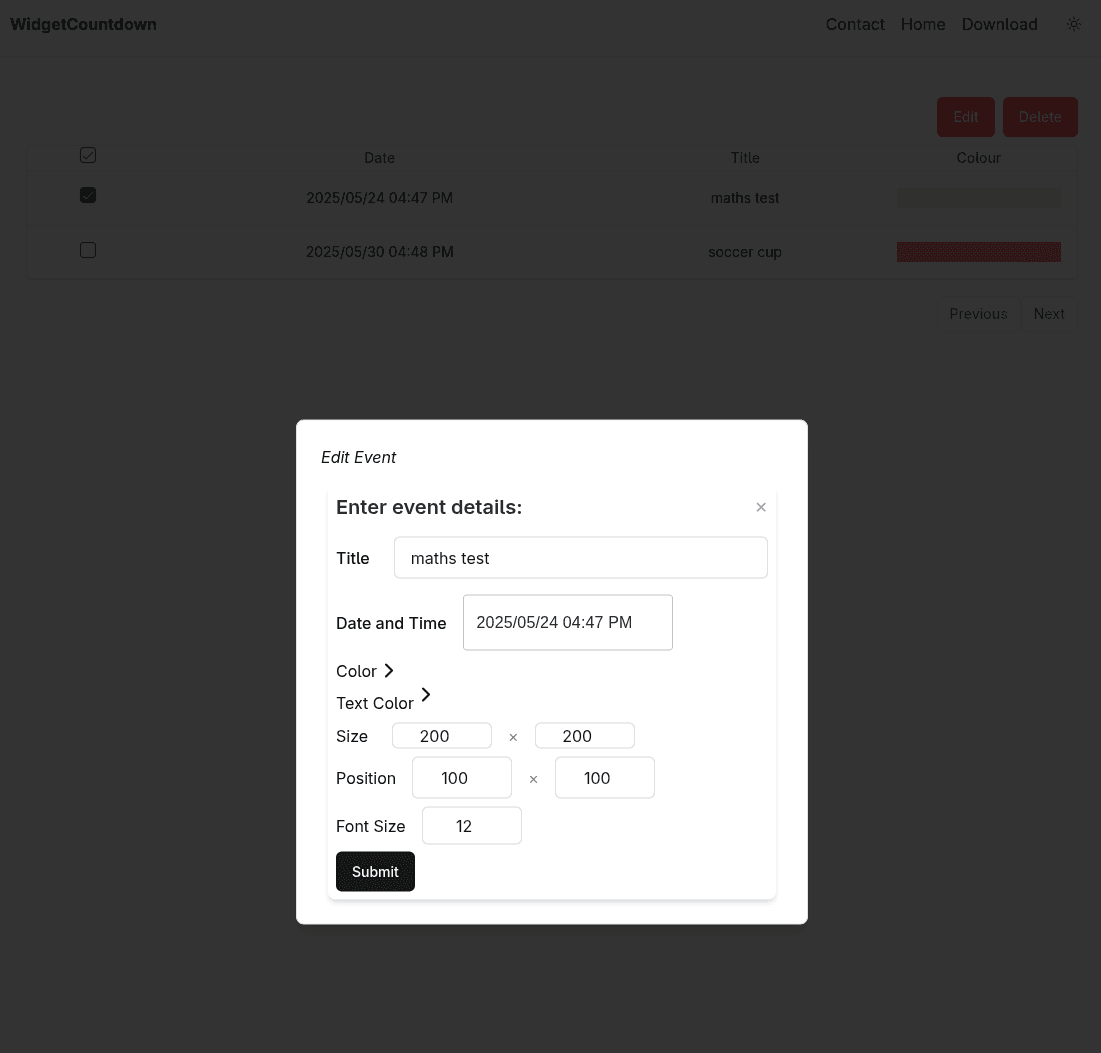Toggle the select-all header checkbox
Image resolution: width=1101 pixels, height=1053 pixels.
point(88,155)
